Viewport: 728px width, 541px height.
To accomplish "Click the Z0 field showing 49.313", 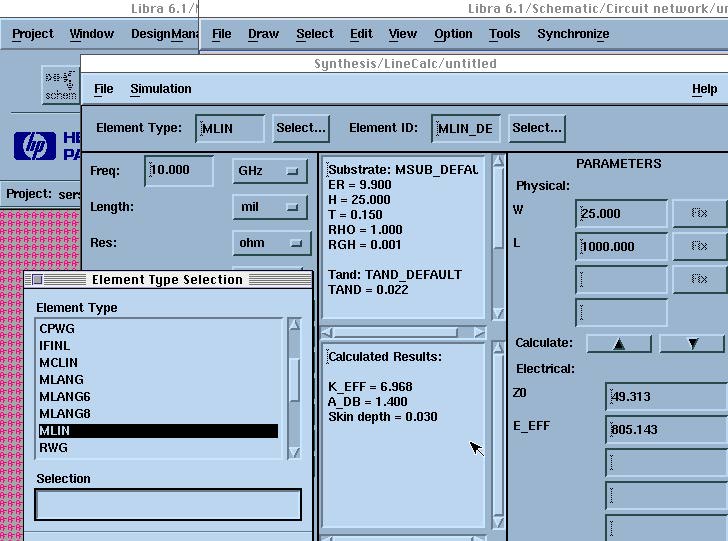I will [x=666, y=397].
